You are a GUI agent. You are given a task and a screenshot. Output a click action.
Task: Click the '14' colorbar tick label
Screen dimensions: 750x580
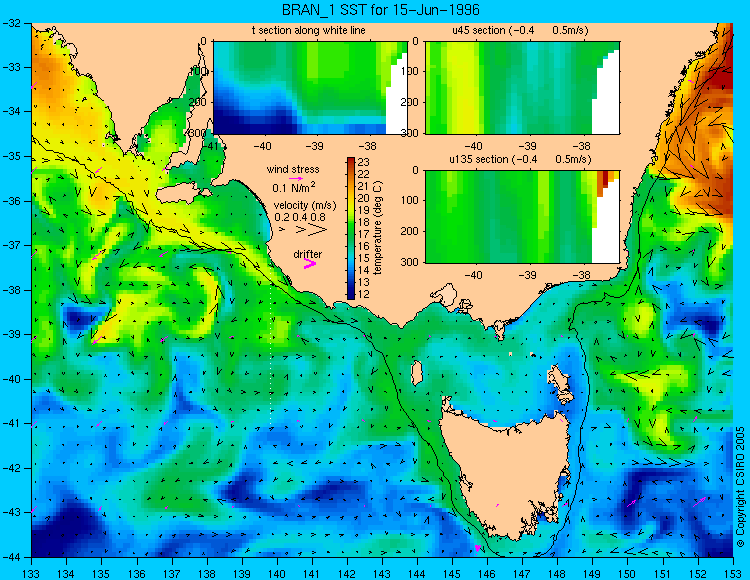pyautogui.click(x=364, y=270)
